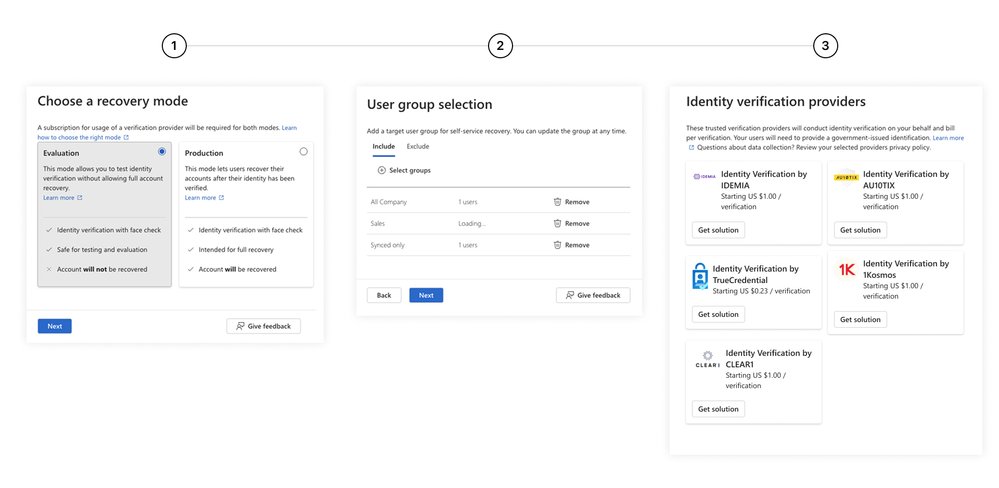The width and height of the screenshot is (999, 488).
Task: Click Next in recovery mode panel
Action: [55, 326]
